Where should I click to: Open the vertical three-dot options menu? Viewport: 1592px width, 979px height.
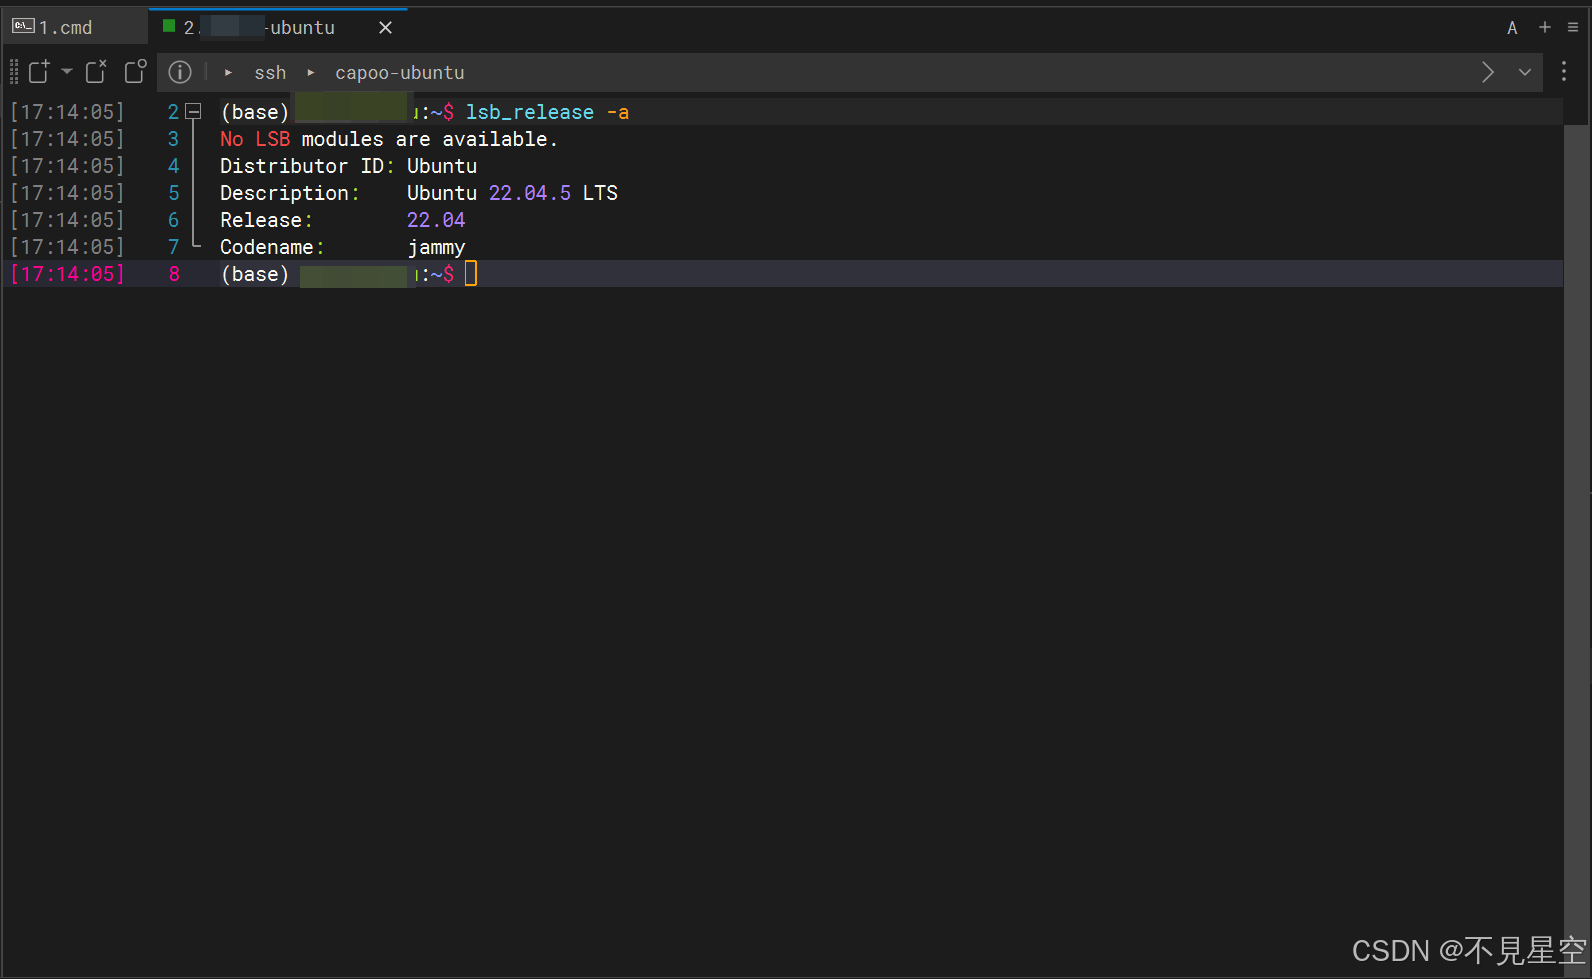click(x=1564, y=71)
